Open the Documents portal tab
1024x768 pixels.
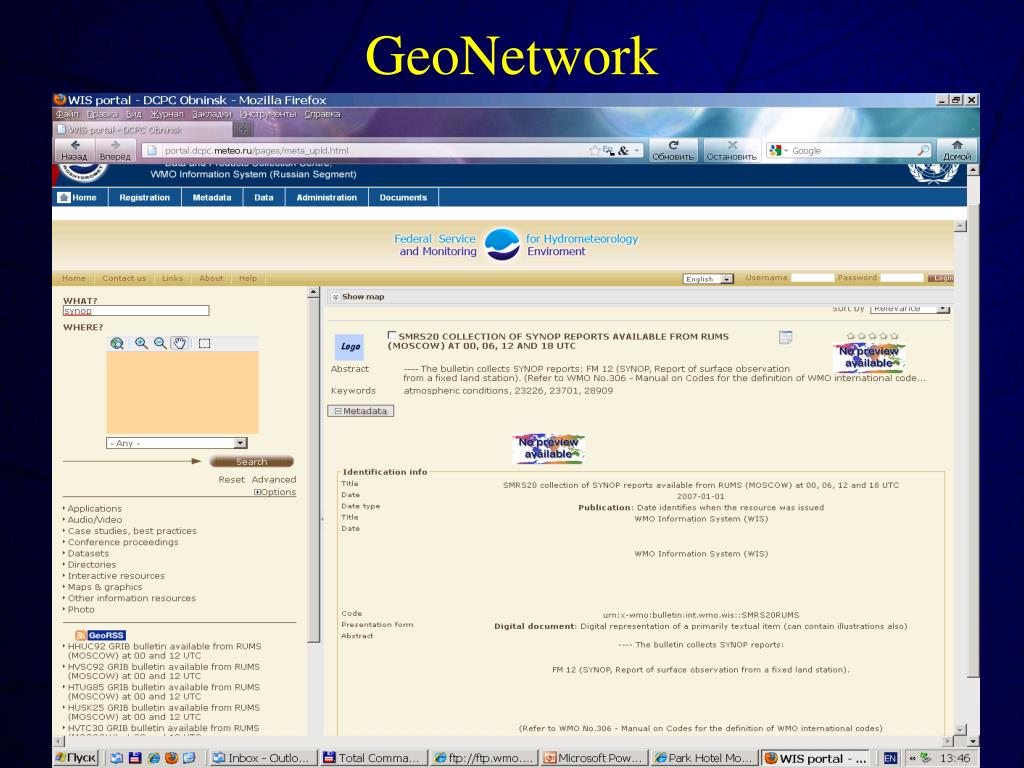point(403,197)
